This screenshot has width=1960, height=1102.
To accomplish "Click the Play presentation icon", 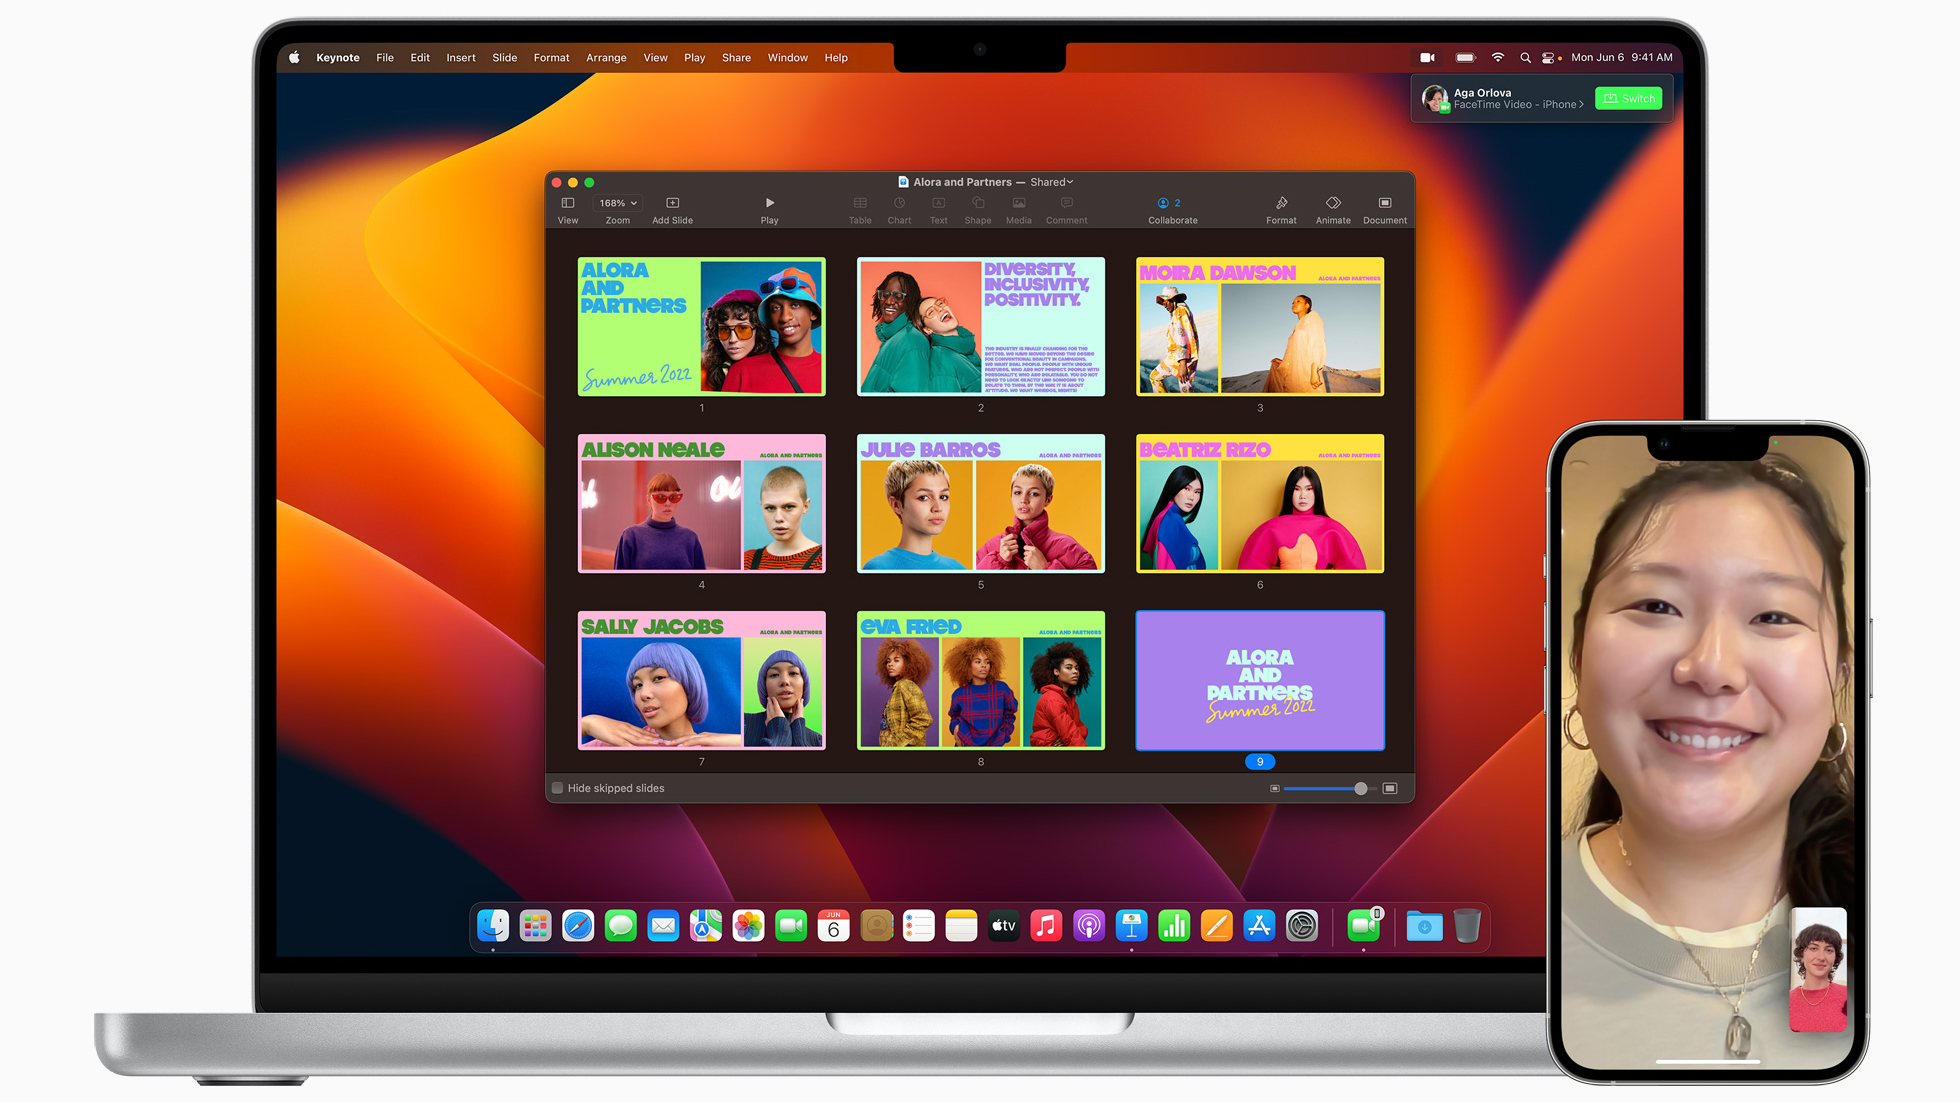I will click(769, 203).
